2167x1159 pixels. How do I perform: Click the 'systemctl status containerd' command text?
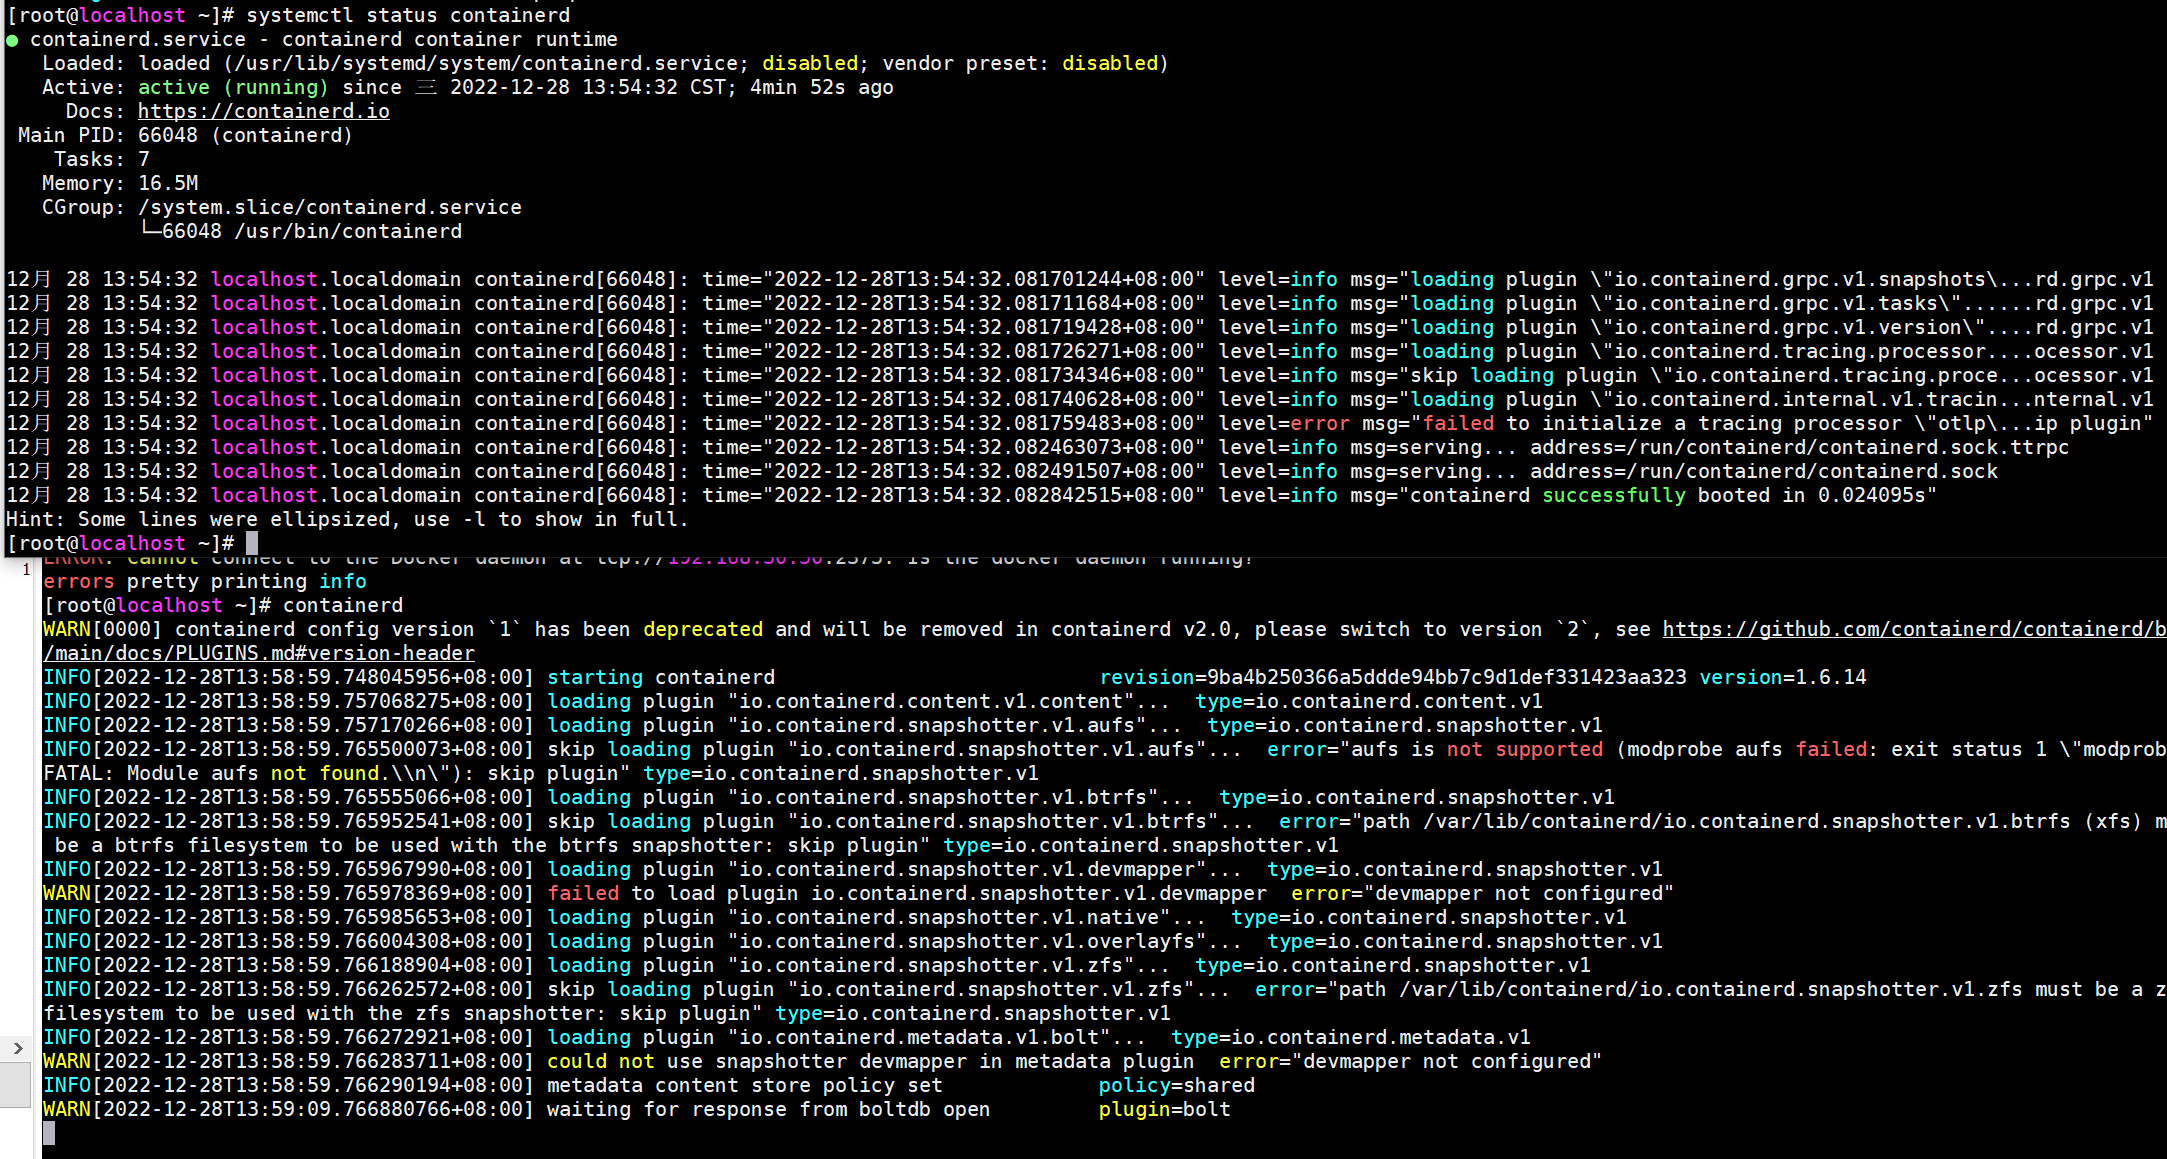coord(408,15)
